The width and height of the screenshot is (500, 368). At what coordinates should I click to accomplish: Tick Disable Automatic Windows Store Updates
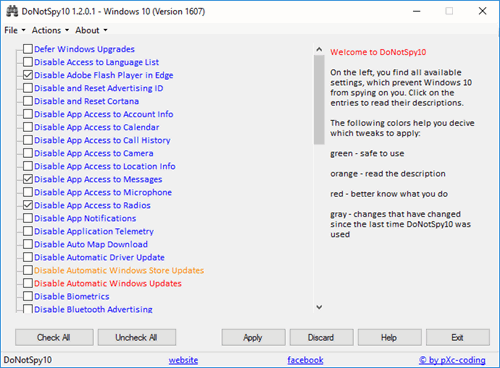tap(28, 270)
